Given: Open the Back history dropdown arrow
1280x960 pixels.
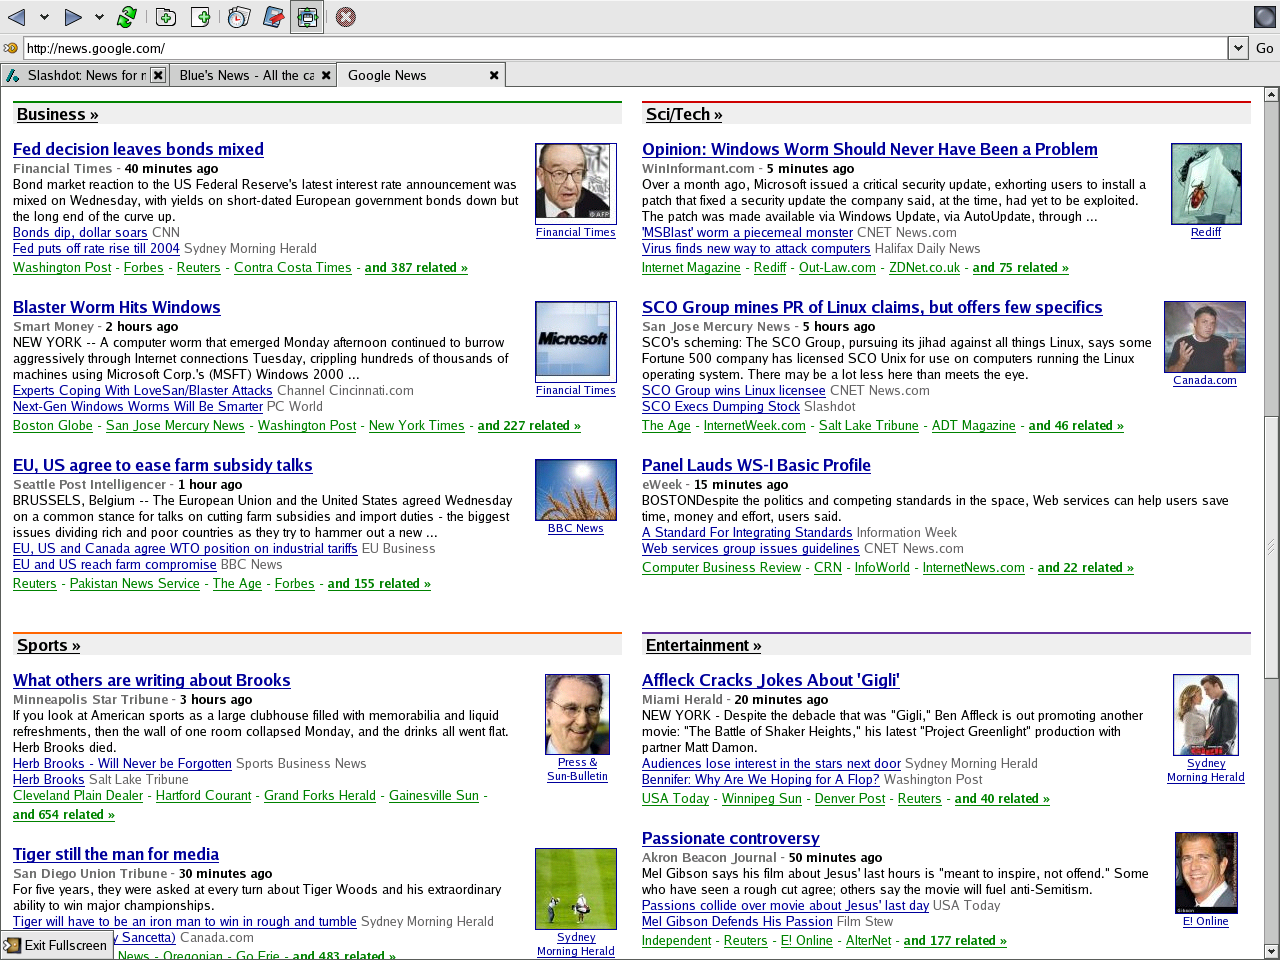Looking at the screenshot, I should [x=44, y=17].
